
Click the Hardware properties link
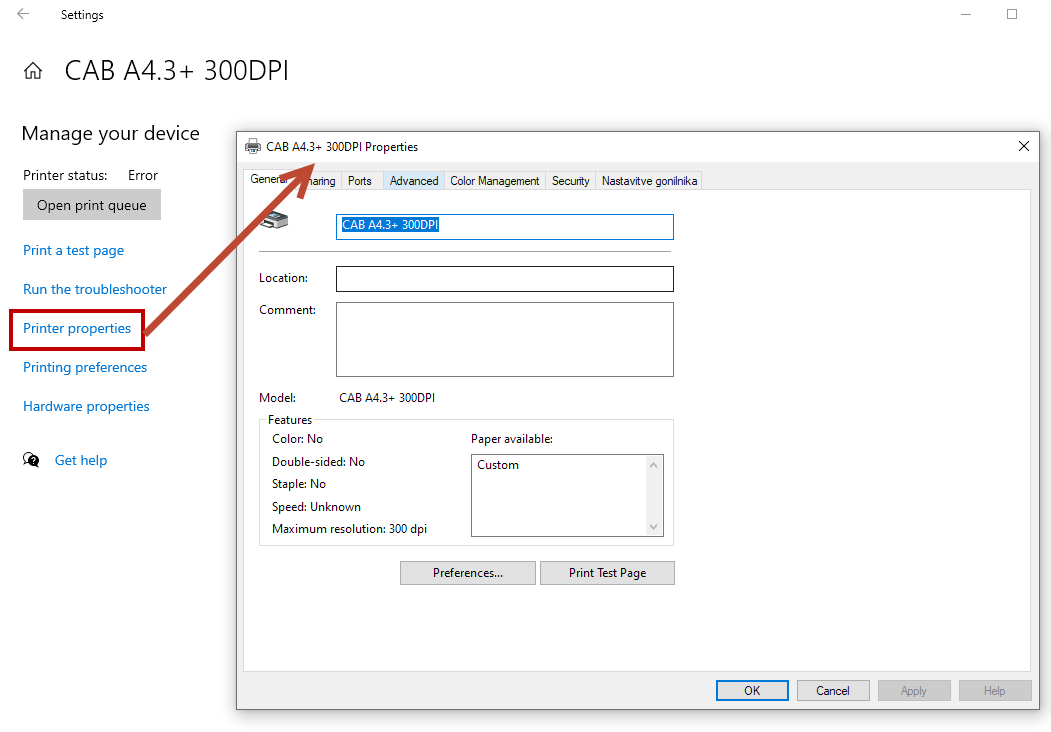[x=86, y=406]
